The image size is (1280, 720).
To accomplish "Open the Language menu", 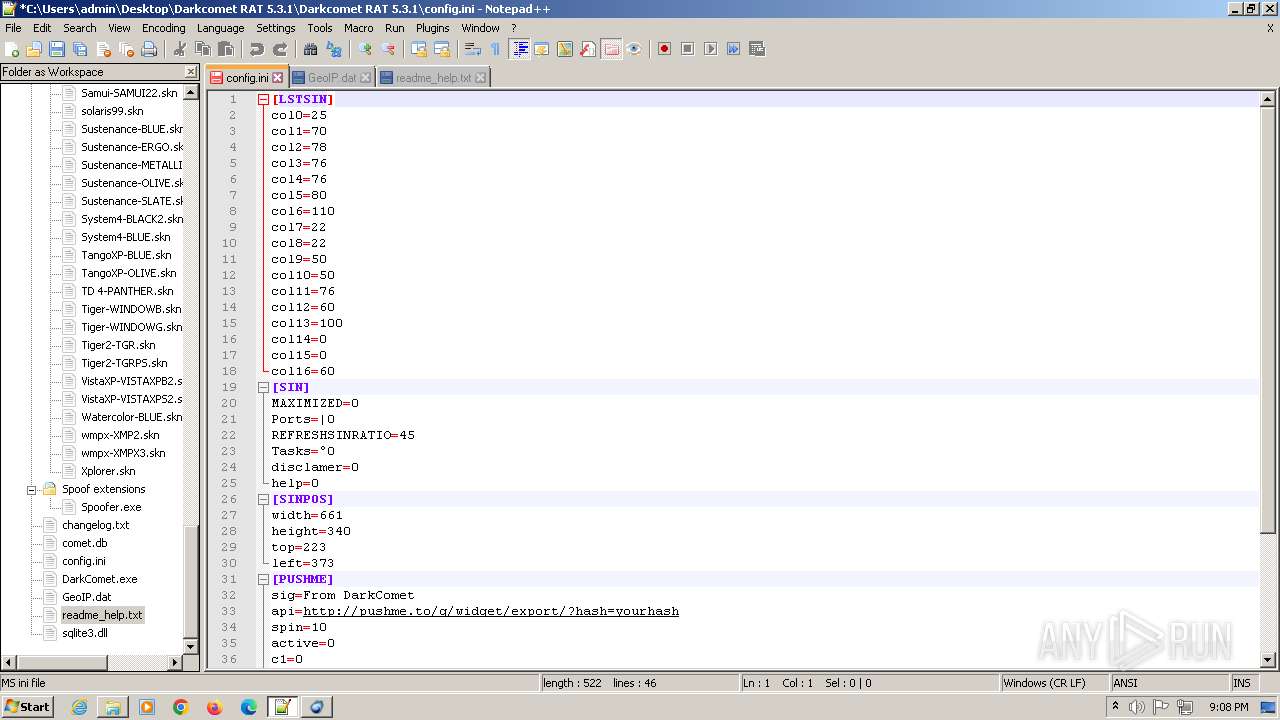I will pos(220,28).
